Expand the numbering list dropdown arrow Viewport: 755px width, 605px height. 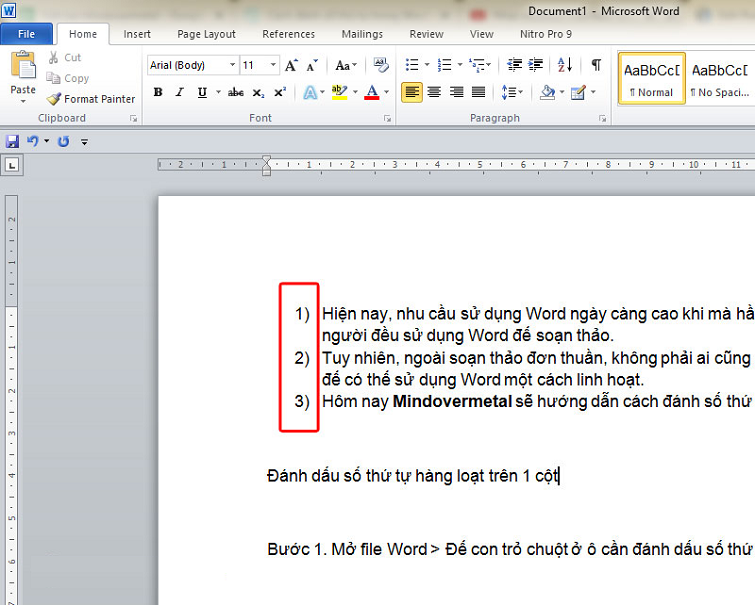tap(459, 65)
